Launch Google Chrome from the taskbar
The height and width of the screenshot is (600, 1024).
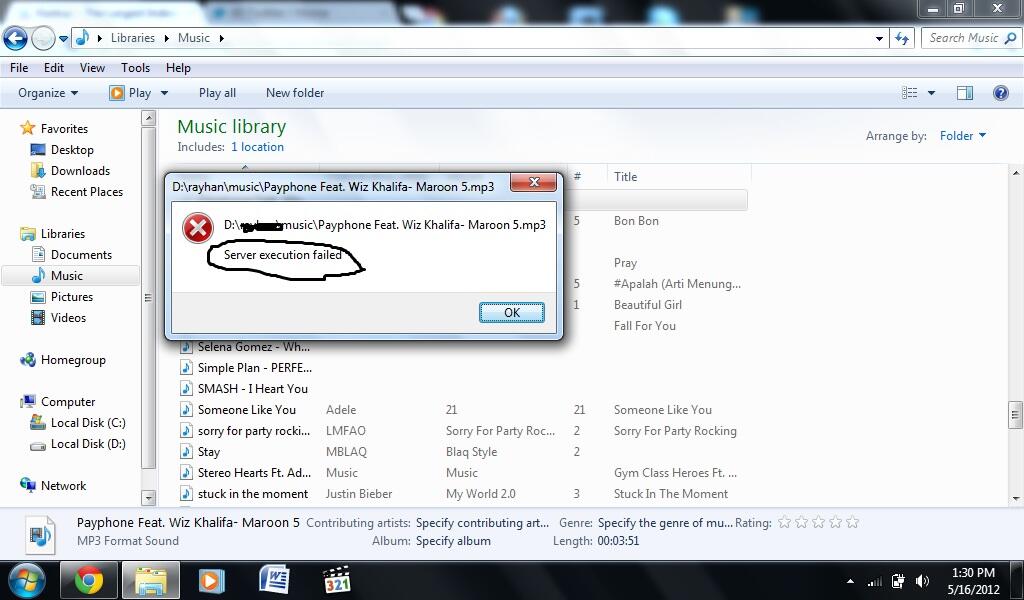(x=89, y=580)
